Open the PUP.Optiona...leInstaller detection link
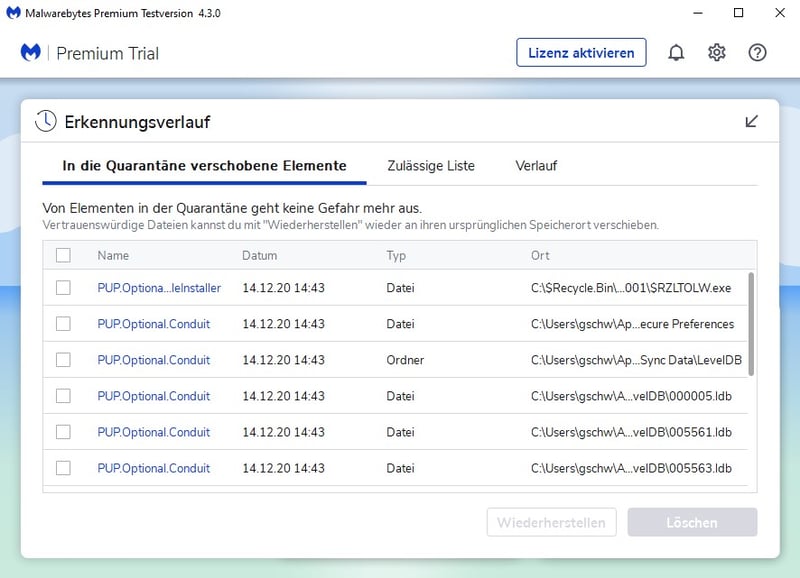This screenshot has width=800, height=578. click(x=159, y=288)
